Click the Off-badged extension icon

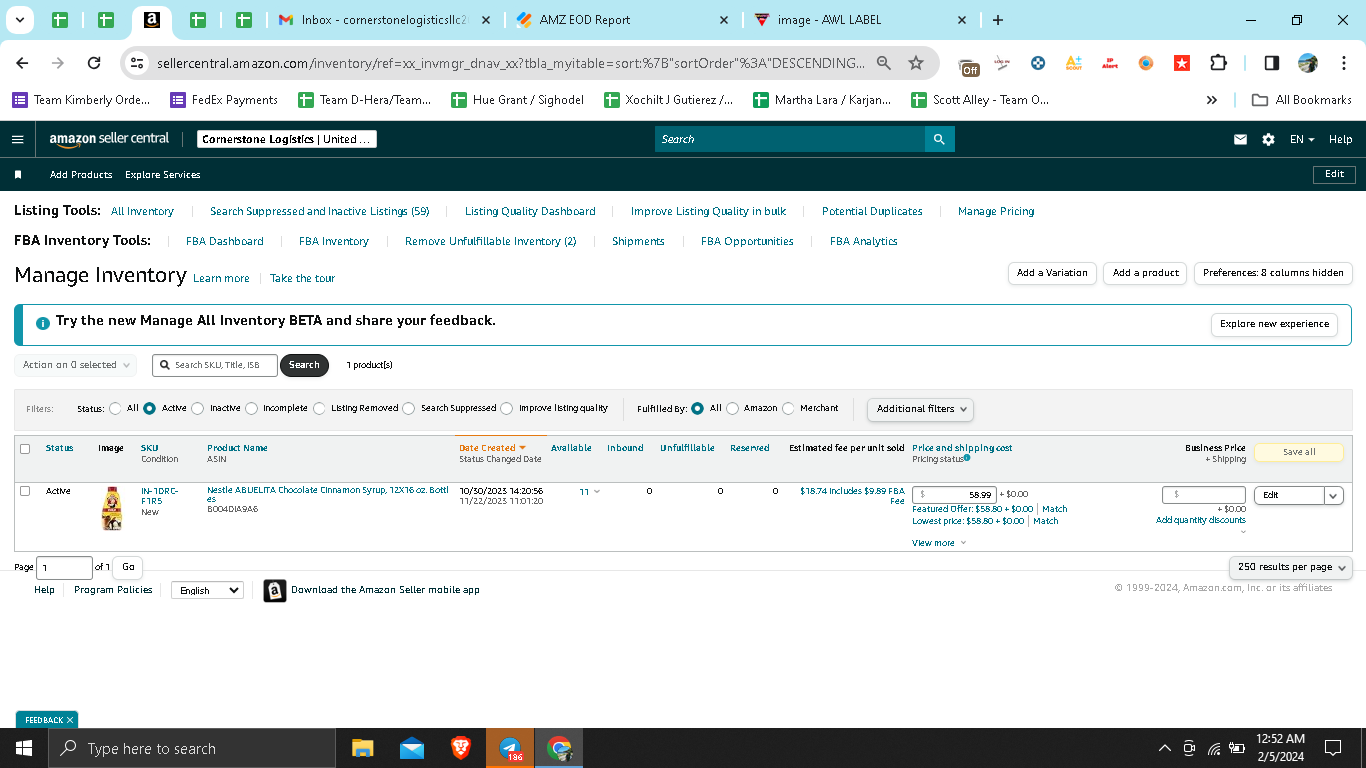click(969, 64)
